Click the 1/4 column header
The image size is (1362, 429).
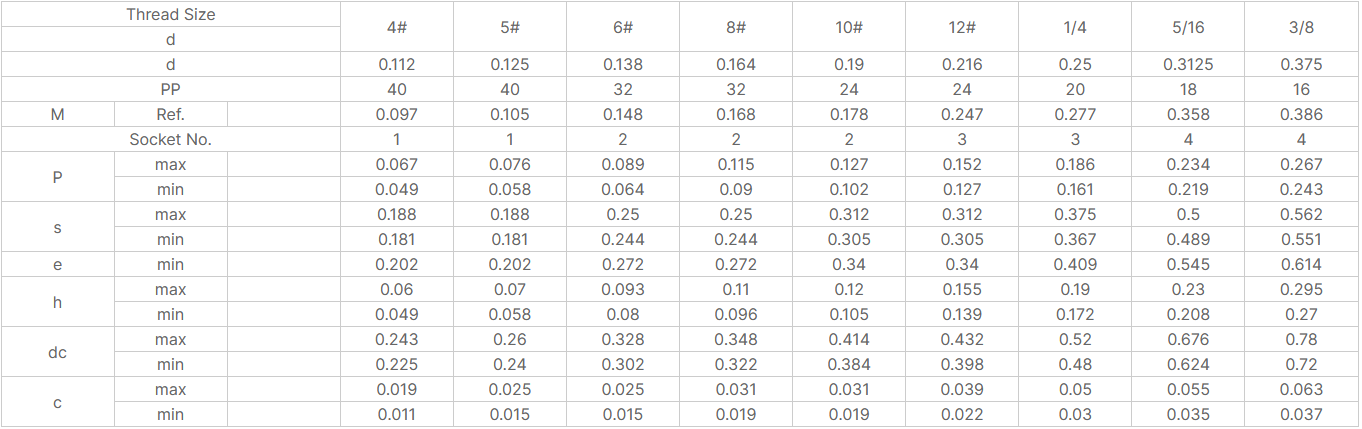coord(1075,27)
